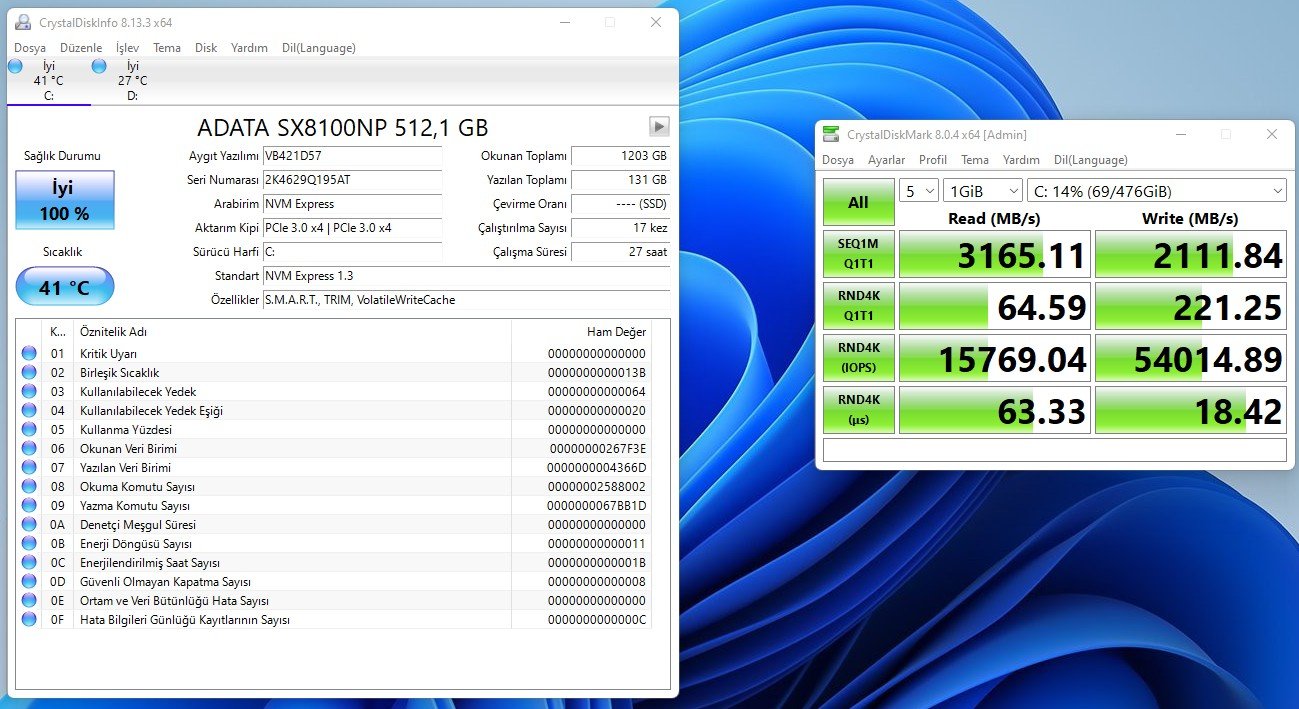Click the CrystalDiskMark app icon in title bar

pyautogui.click(x=831, y=134)
